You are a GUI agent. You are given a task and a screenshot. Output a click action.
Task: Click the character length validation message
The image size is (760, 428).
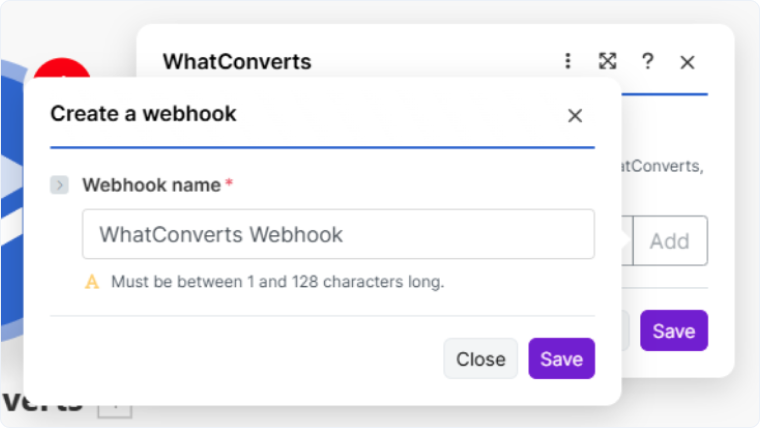click(x=278, y=282)
